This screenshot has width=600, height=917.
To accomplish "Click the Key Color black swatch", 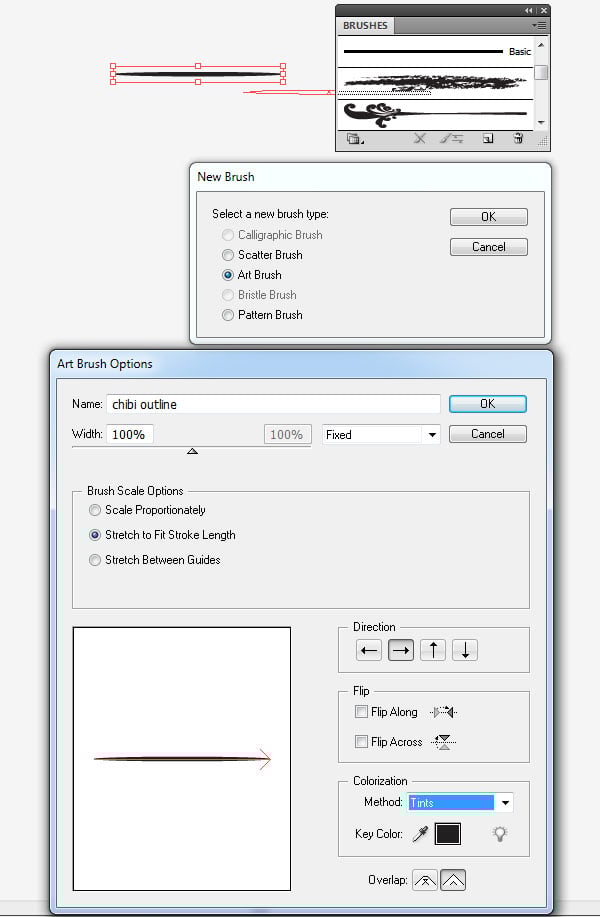I will (x=447, y=834).
